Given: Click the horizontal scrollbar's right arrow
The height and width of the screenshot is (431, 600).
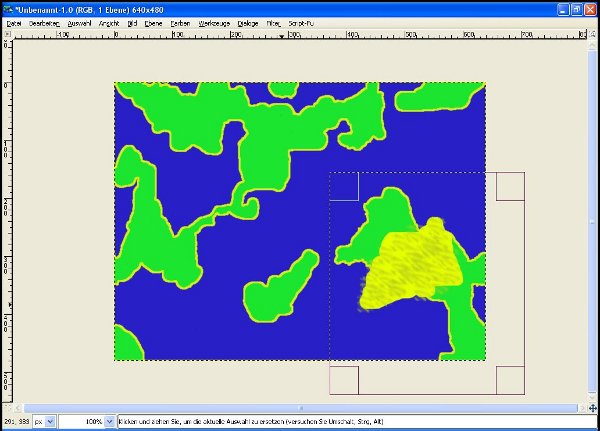Looking at the screenshot, I should (582, 408).
